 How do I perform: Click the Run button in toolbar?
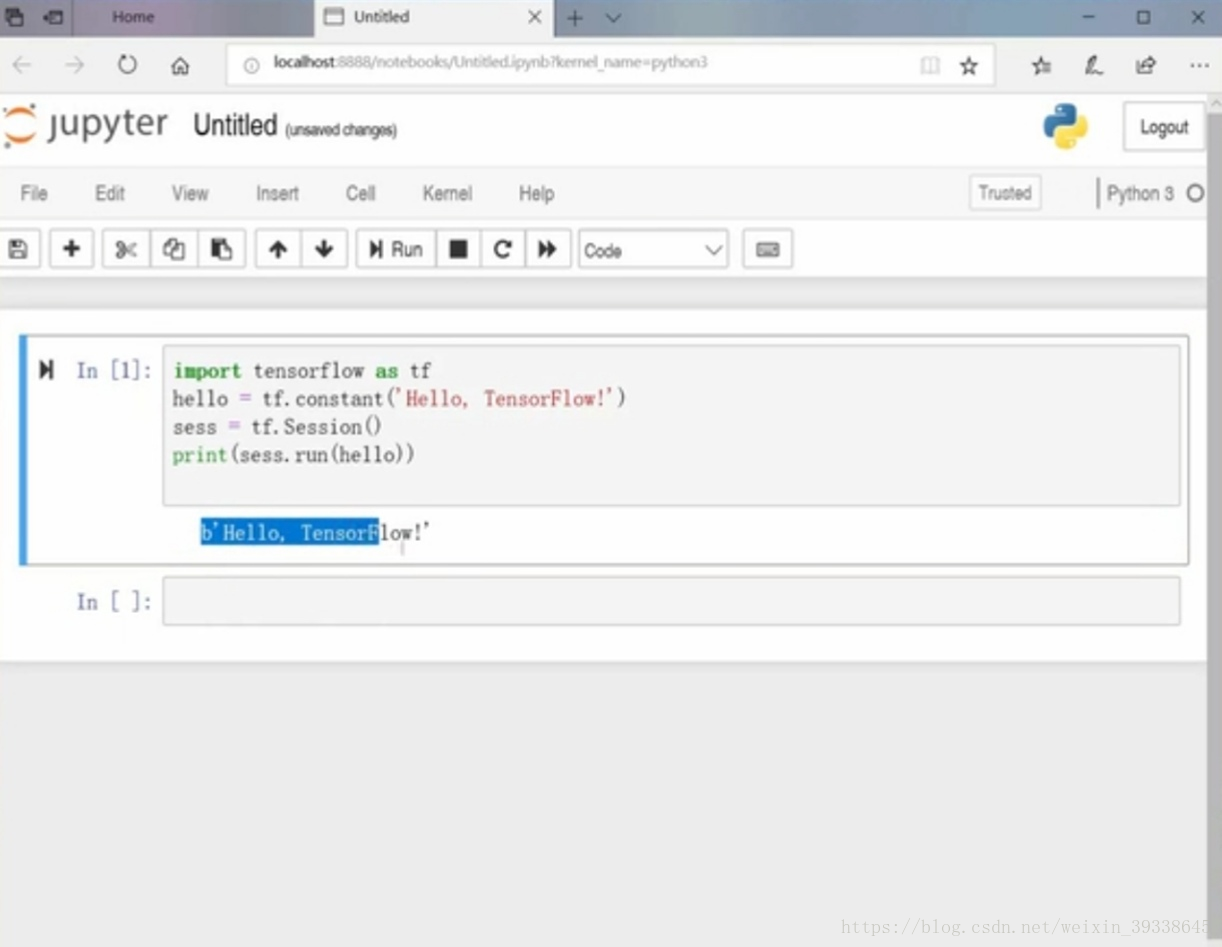pyautogui.click(x=396, y=250)
